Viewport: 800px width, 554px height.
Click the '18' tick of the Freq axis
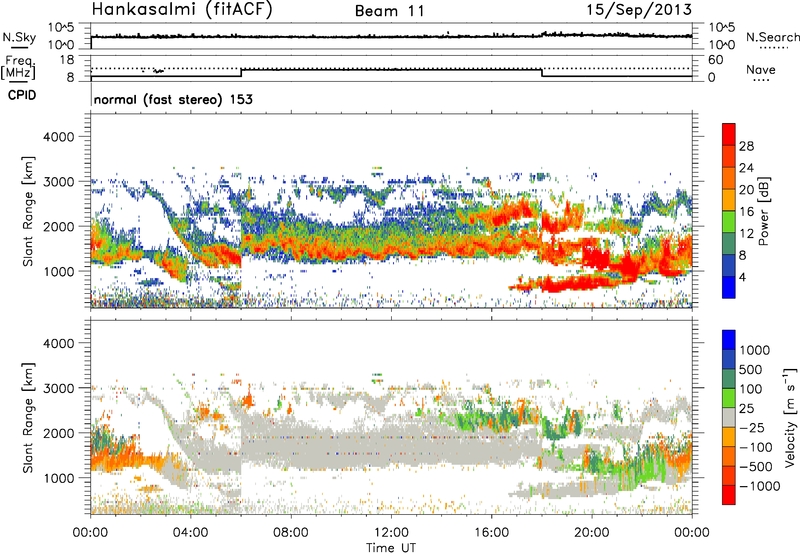click(x=67, y=60)
